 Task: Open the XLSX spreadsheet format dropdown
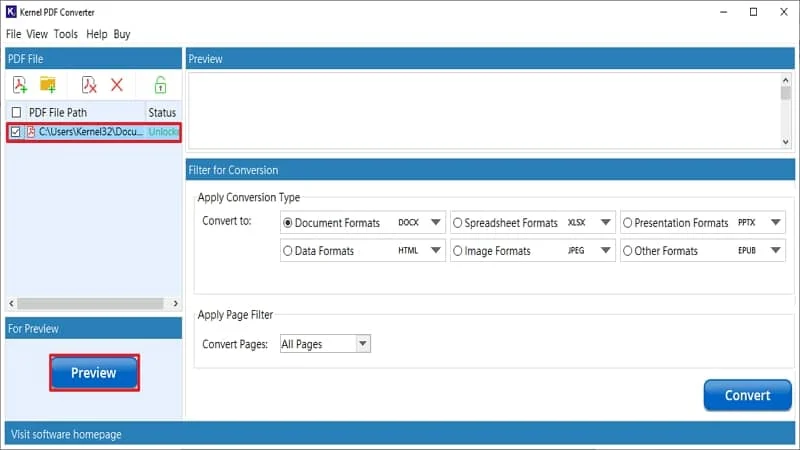click(606, 222)
